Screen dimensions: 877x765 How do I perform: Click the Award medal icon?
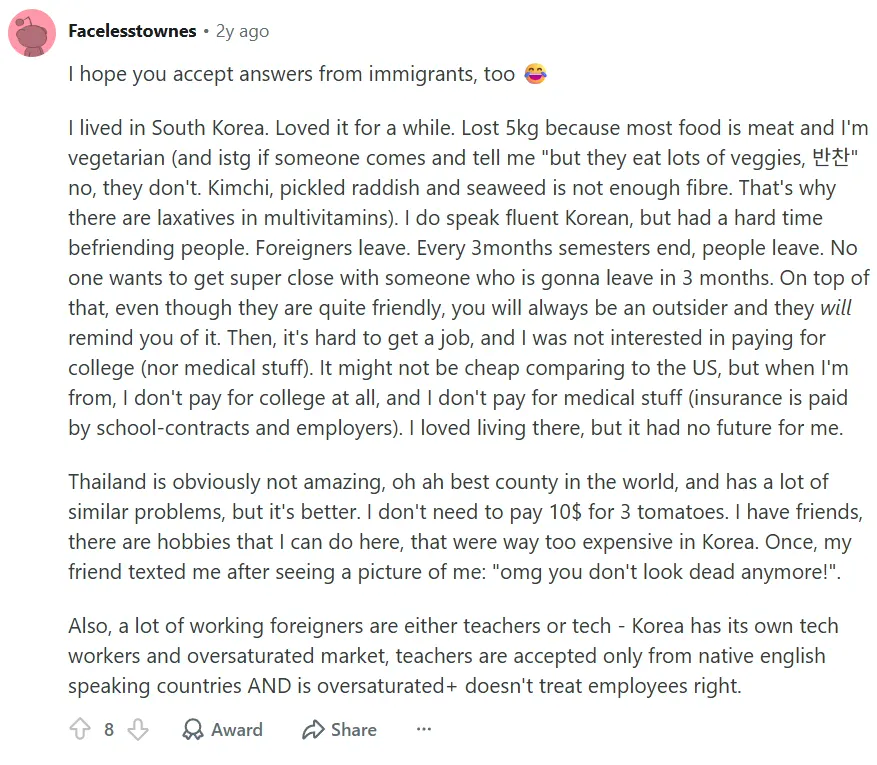click(x=193, y=730)
